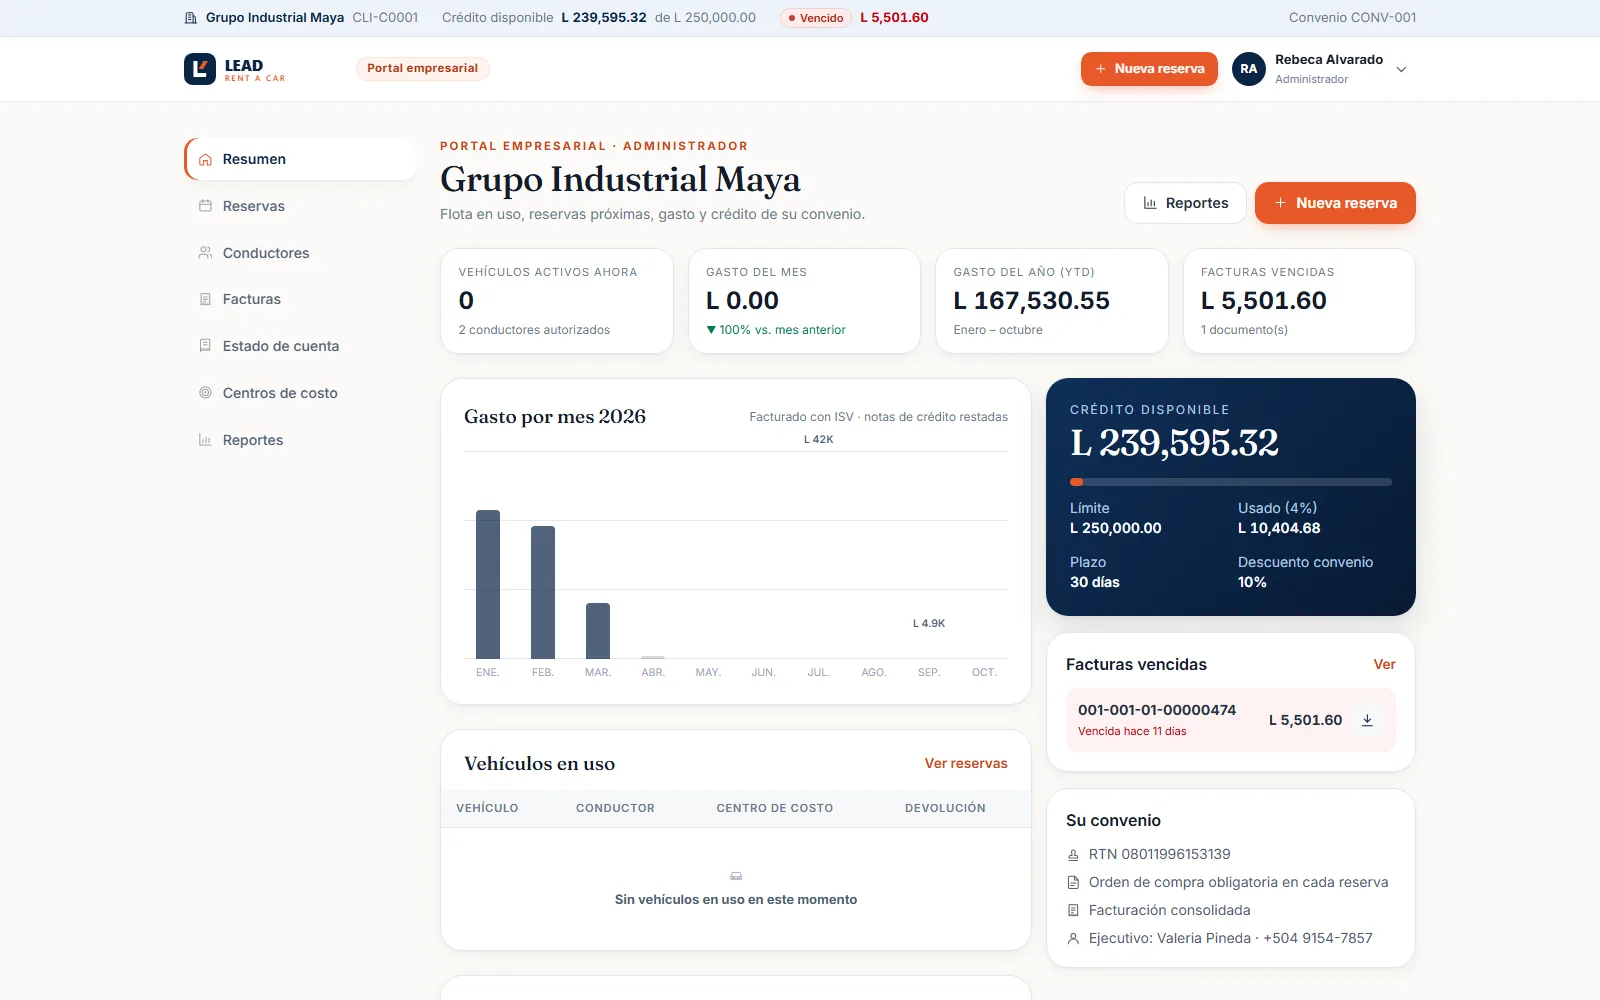Screen dimensions: 1600x1000
Task: Click the MAR. bar in the chart
Action: click(x=598, y=631)
